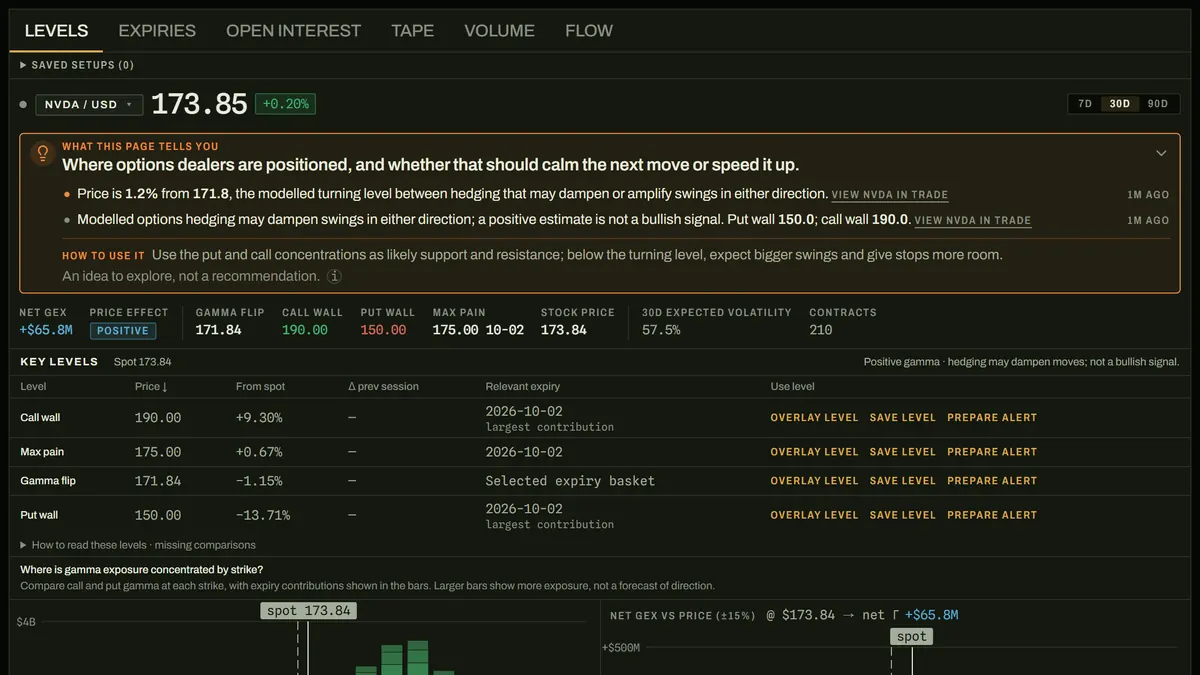Click Overlay Level for Max pain row

[814, 452]
